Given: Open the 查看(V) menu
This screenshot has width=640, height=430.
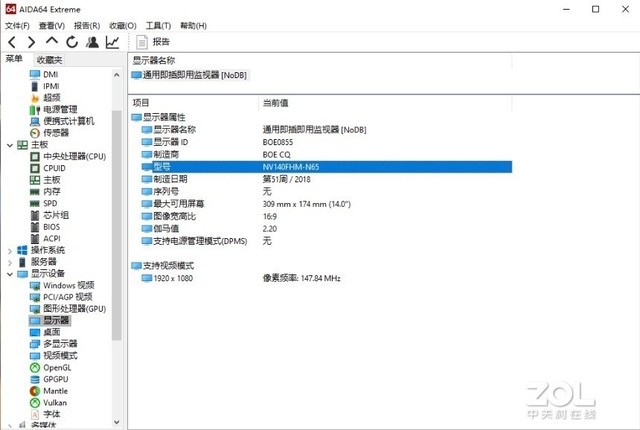Looking at the screenshot, I should click(x=52, y=26).
